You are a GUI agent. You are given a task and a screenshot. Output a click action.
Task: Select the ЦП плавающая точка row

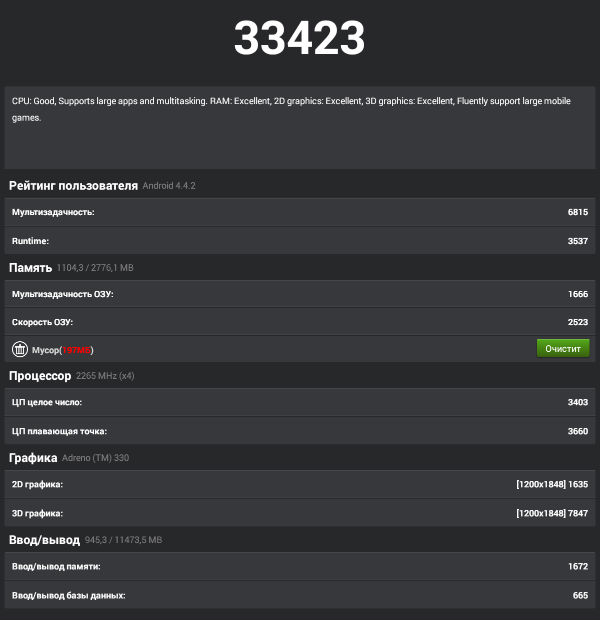tap(299, 431)
